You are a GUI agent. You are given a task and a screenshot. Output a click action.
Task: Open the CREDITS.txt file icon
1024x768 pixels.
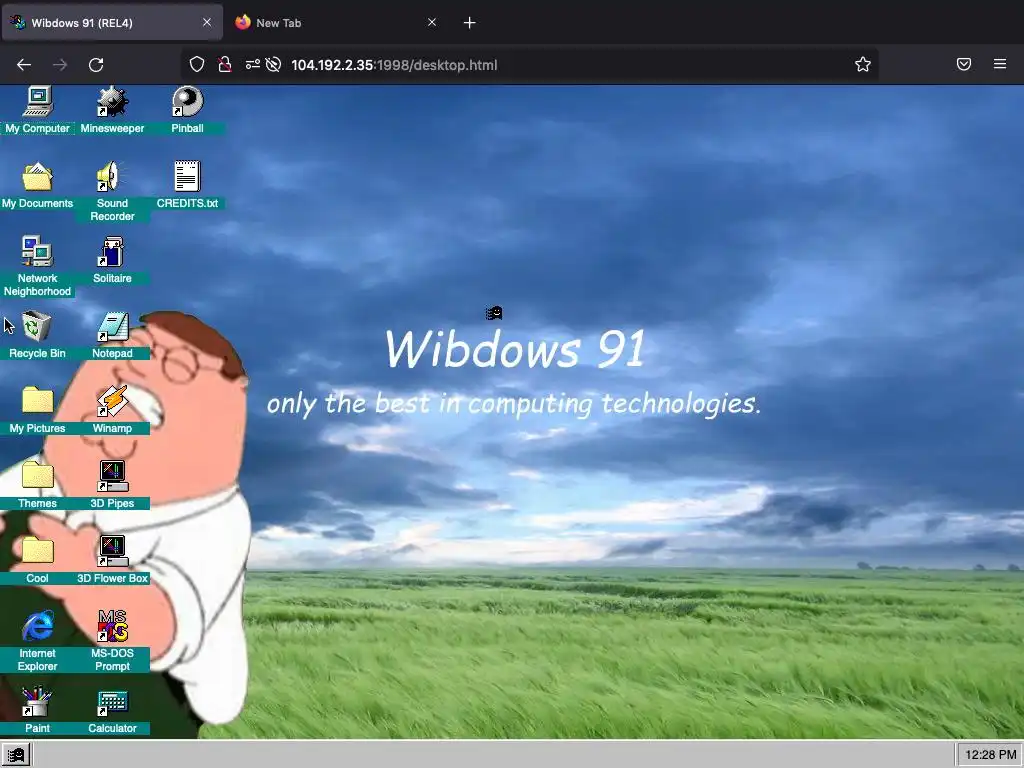point(187,185)
